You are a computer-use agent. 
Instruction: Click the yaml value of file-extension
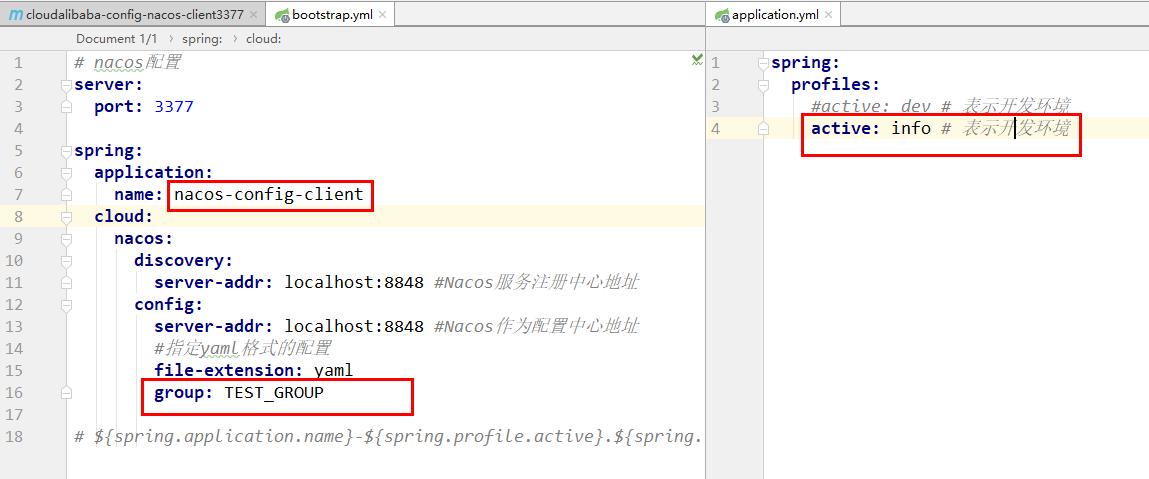tap(333, 371)
